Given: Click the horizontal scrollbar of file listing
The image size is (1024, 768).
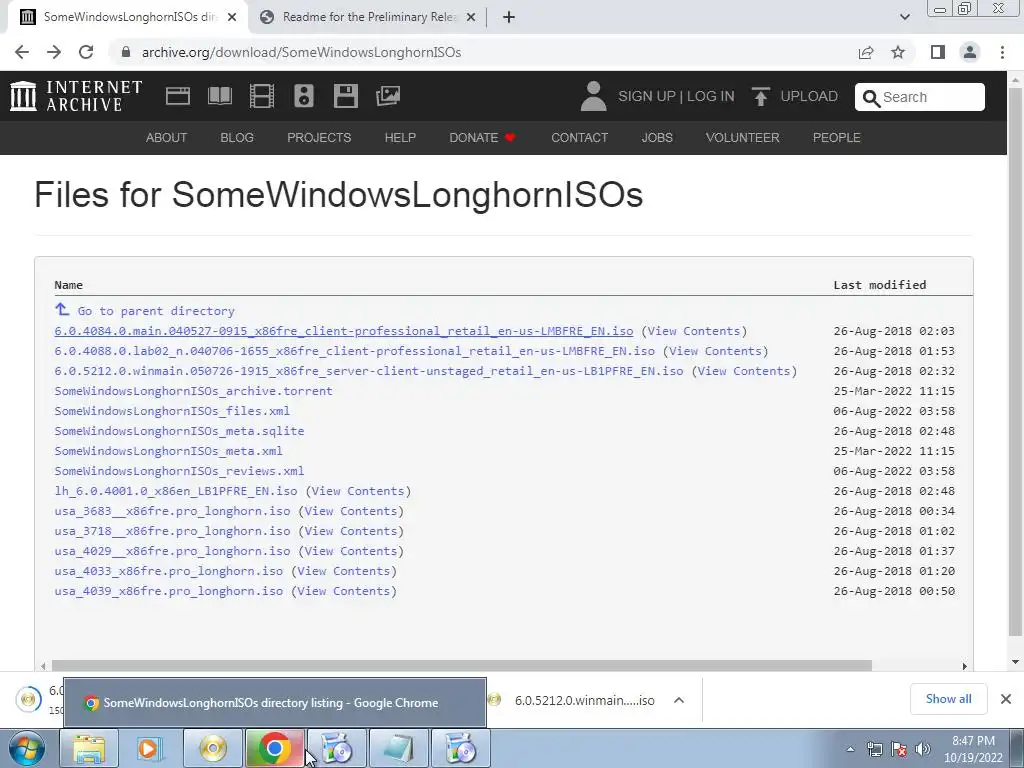Looking at the screenshot, I should (462, 665).
